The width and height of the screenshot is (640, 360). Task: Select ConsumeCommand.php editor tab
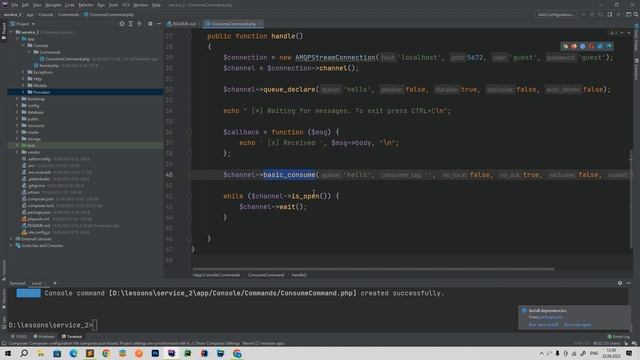pyautogui.click(x=233, y=24)
